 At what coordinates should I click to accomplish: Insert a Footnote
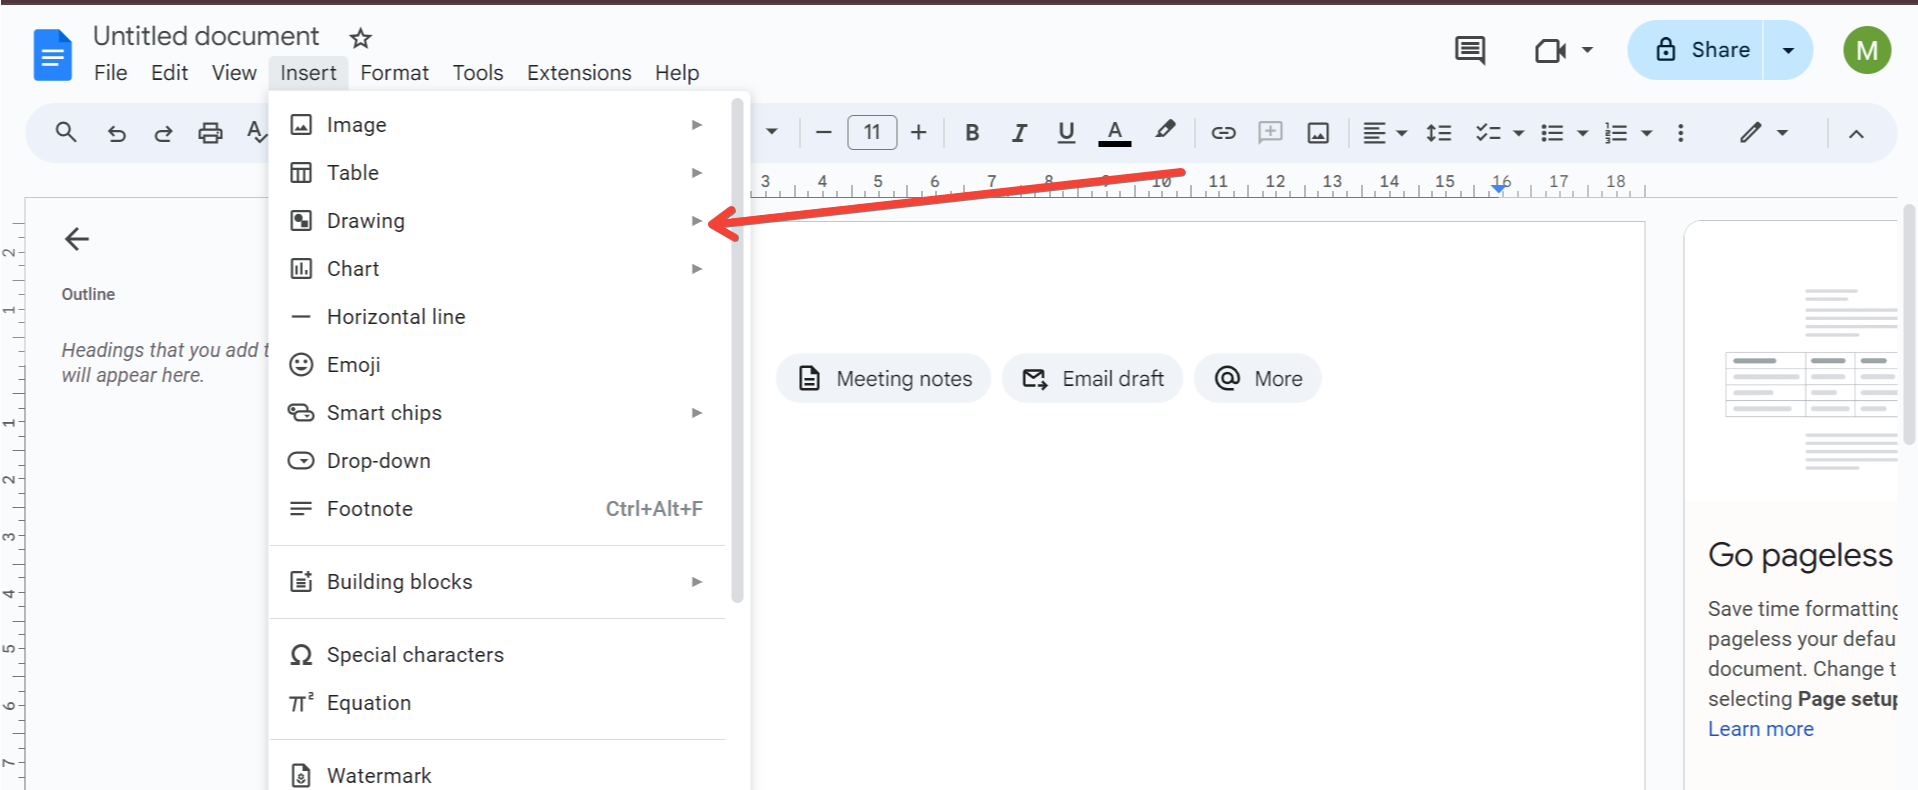click(x=497, y=509)
